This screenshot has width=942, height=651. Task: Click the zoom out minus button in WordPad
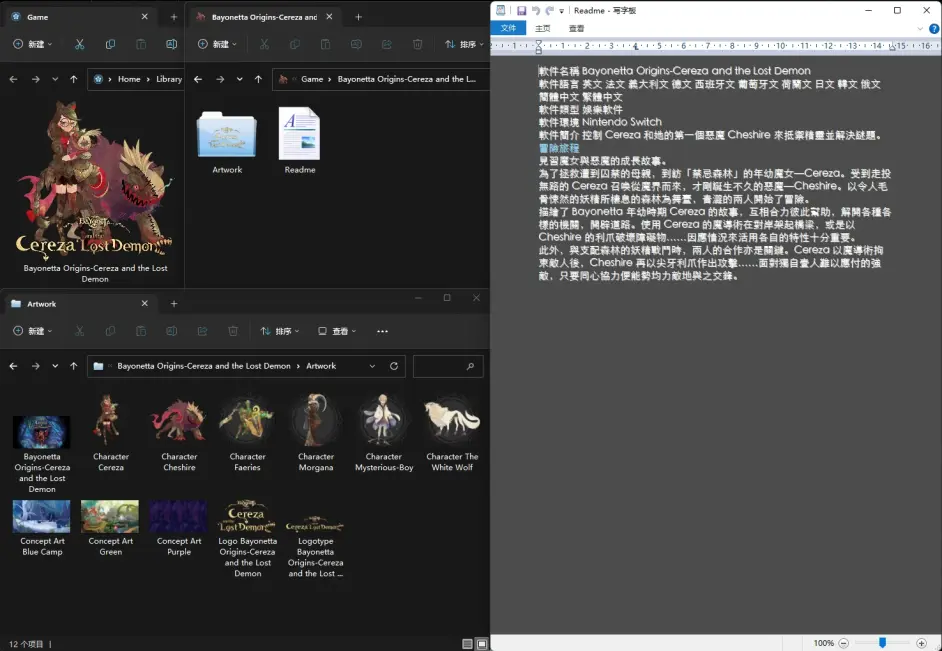coord(843,643)
